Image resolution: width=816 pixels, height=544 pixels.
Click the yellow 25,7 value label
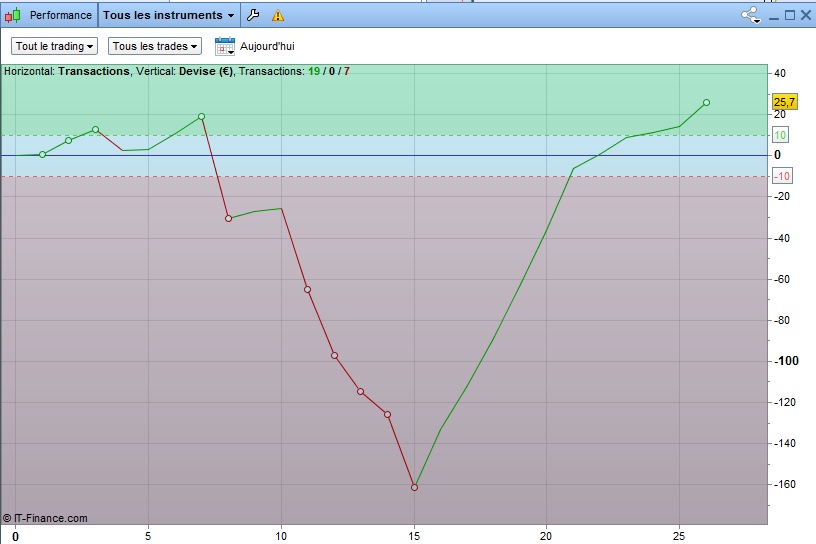coord(784,102)
